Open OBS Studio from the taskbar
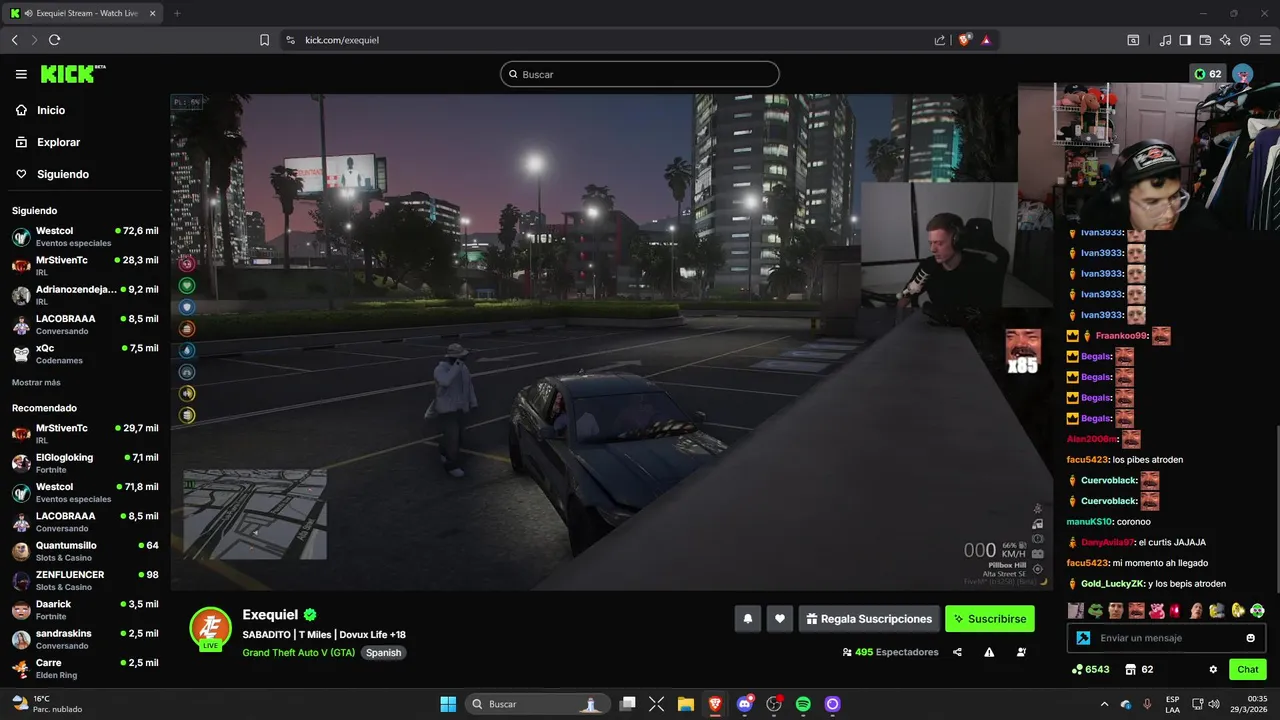The image size is (1280, 720). pos(774,704)
